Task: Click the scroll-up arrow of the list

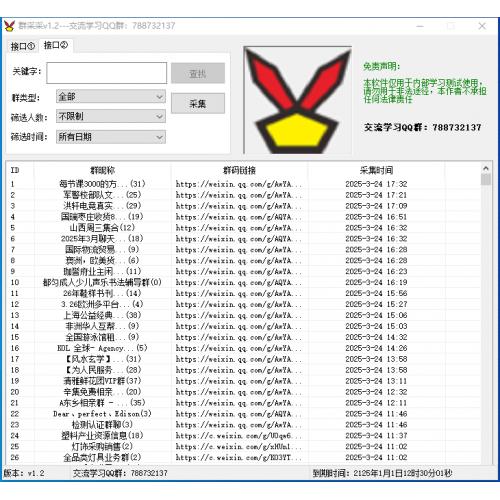Action: click(x=486, y=168)
